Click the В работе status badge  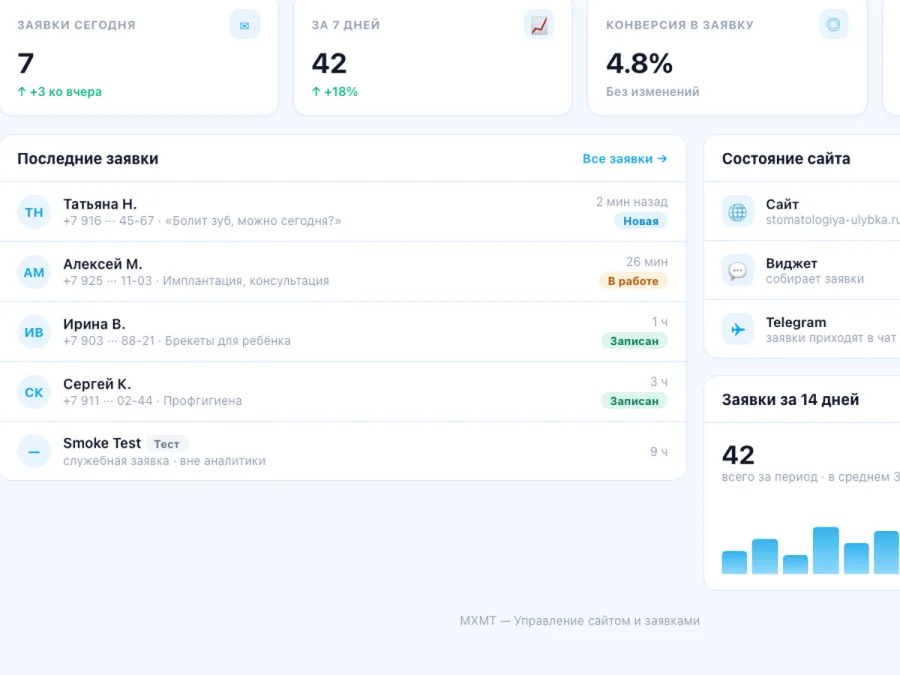click(633, 281)
